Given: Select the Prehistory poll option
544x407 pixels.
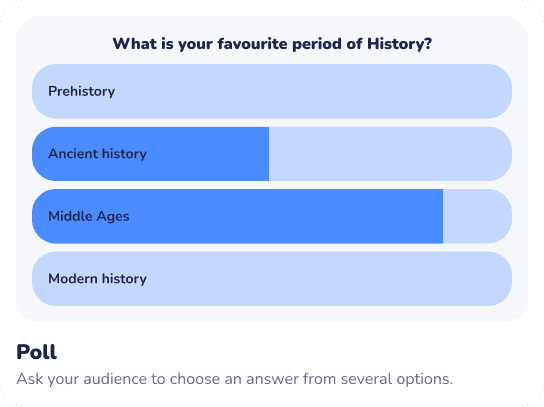Looking at the screenshot, I should (x=272, y=91).
